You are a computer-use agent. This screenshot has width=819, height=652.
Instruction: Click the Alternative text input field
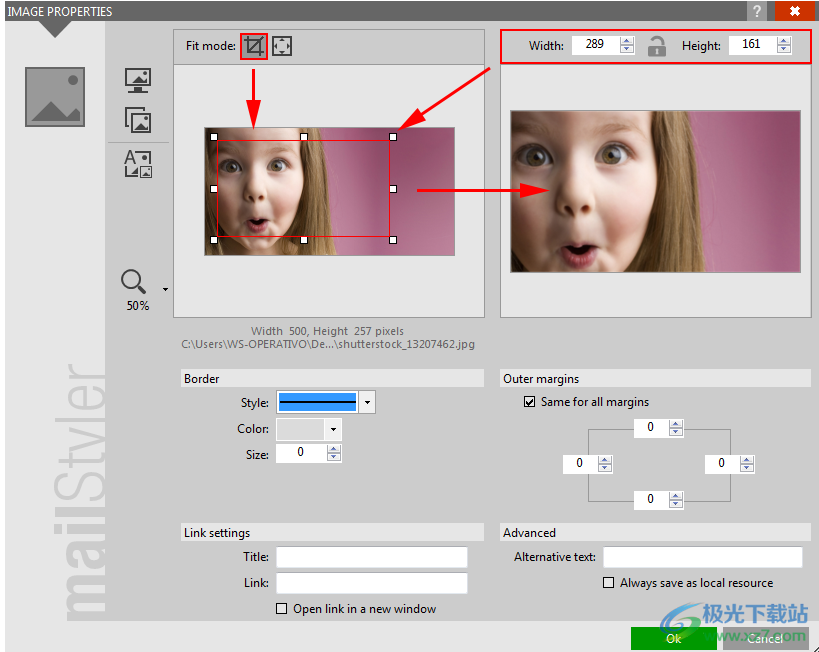[x=702, y=557]
